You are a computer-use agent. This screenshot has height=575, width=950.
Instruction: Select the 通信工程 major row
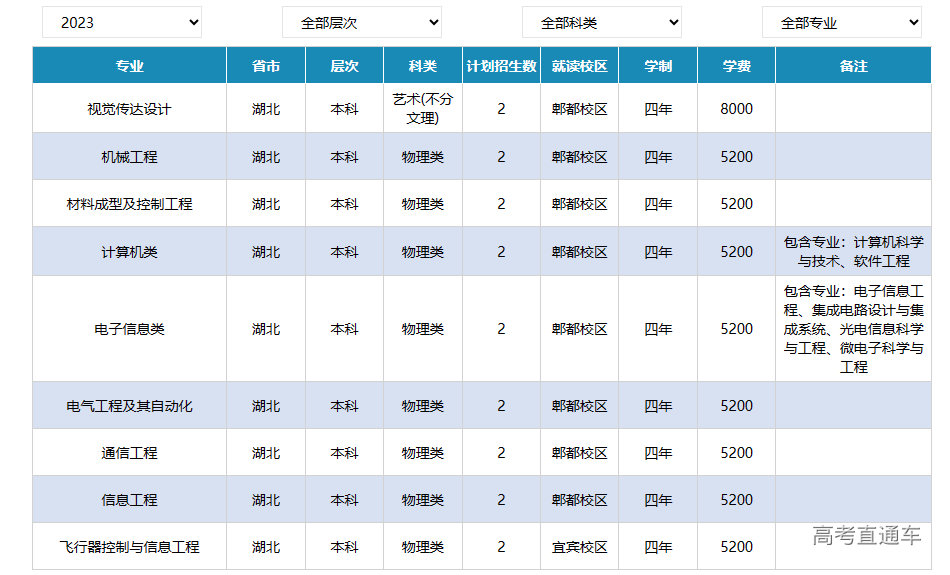(x=129, y=453)
